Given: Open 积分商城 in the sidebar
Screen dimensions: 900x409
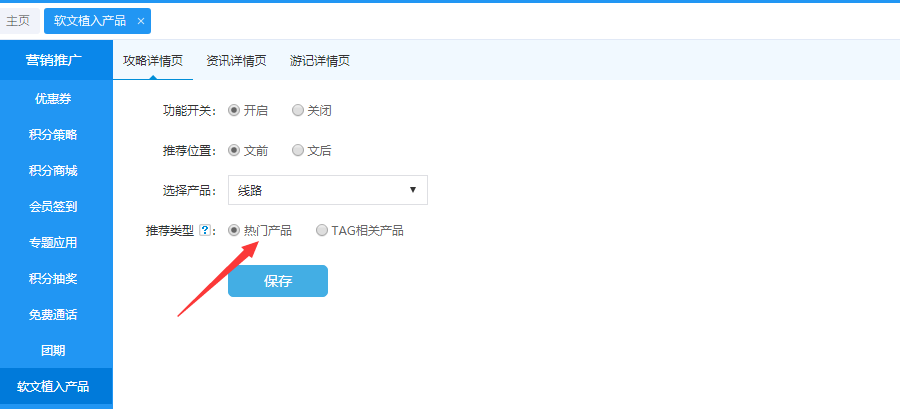Looking at the screenshot, I should pos(53,171).
